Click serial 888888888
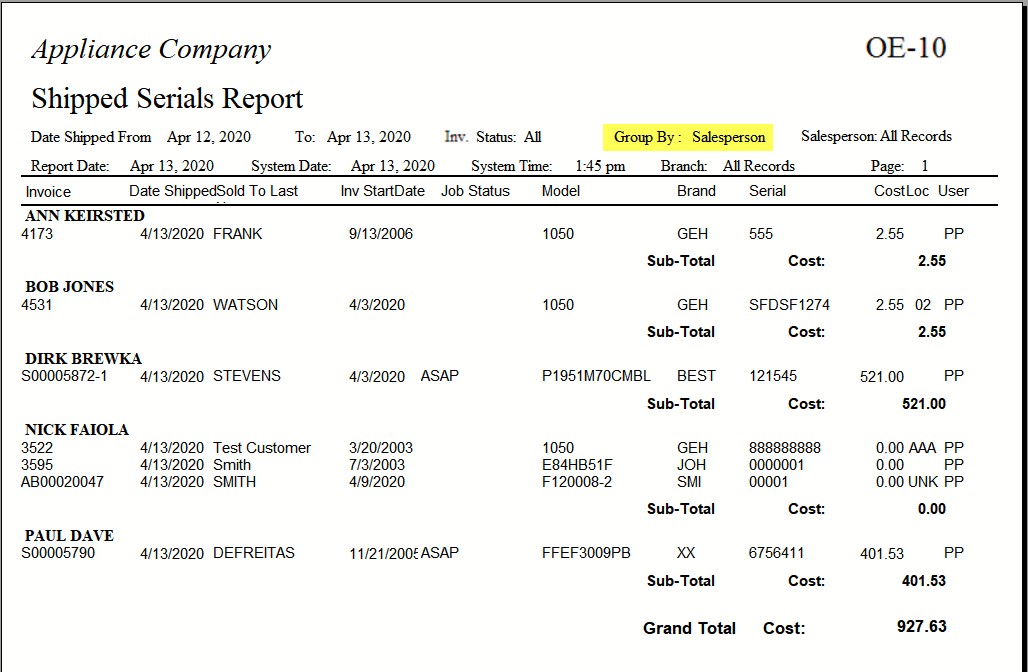Viewport: 1028px width, 672px height. click(785, 448)
